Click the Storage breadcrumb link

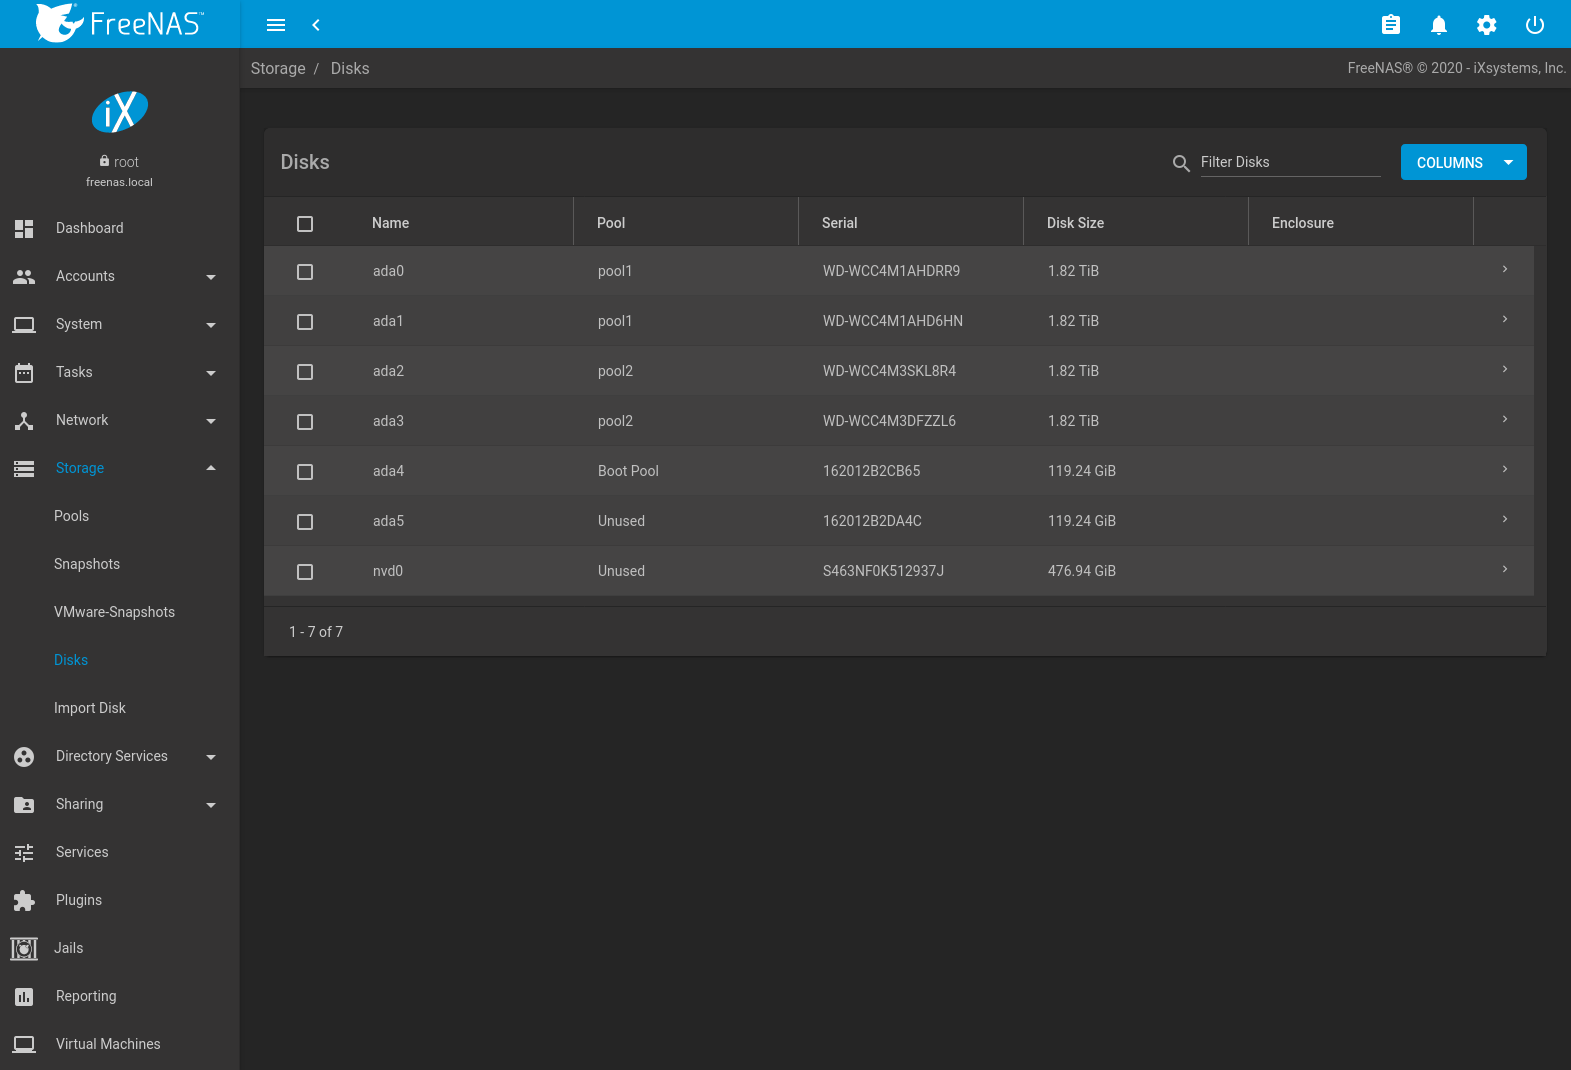tap(278, 68)
